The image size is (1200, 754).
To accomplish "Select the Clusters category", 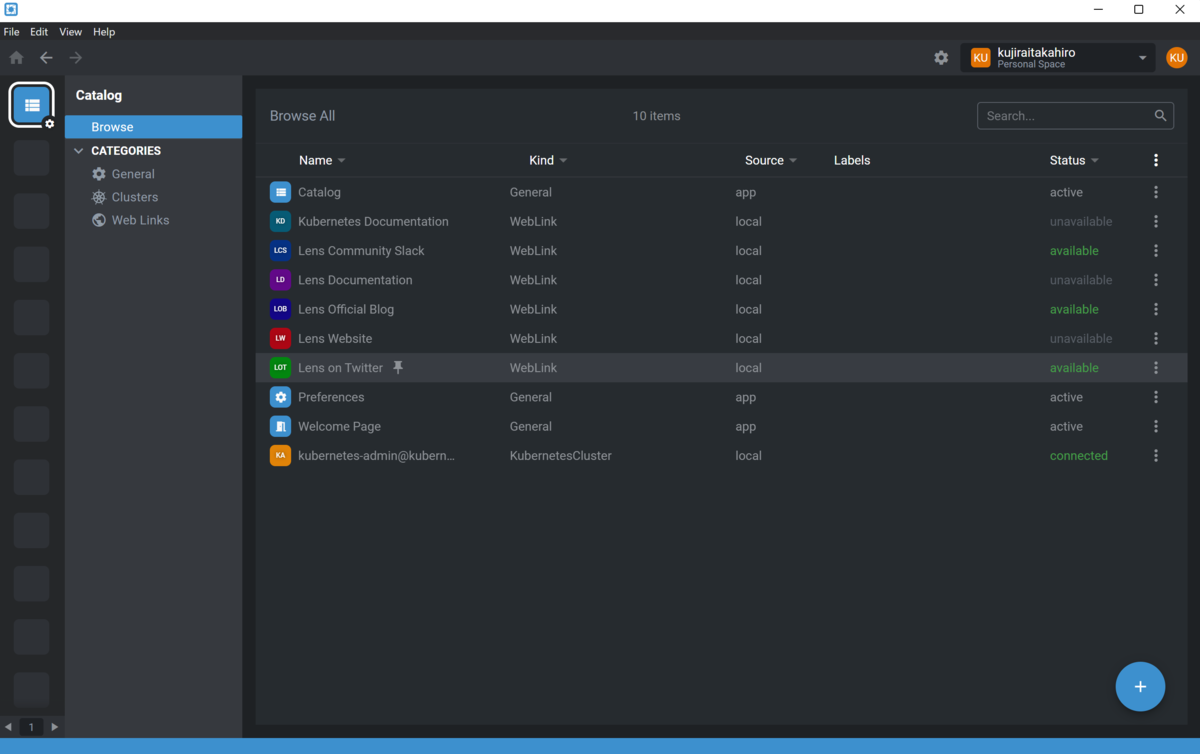I will click(x=135, y=197).
